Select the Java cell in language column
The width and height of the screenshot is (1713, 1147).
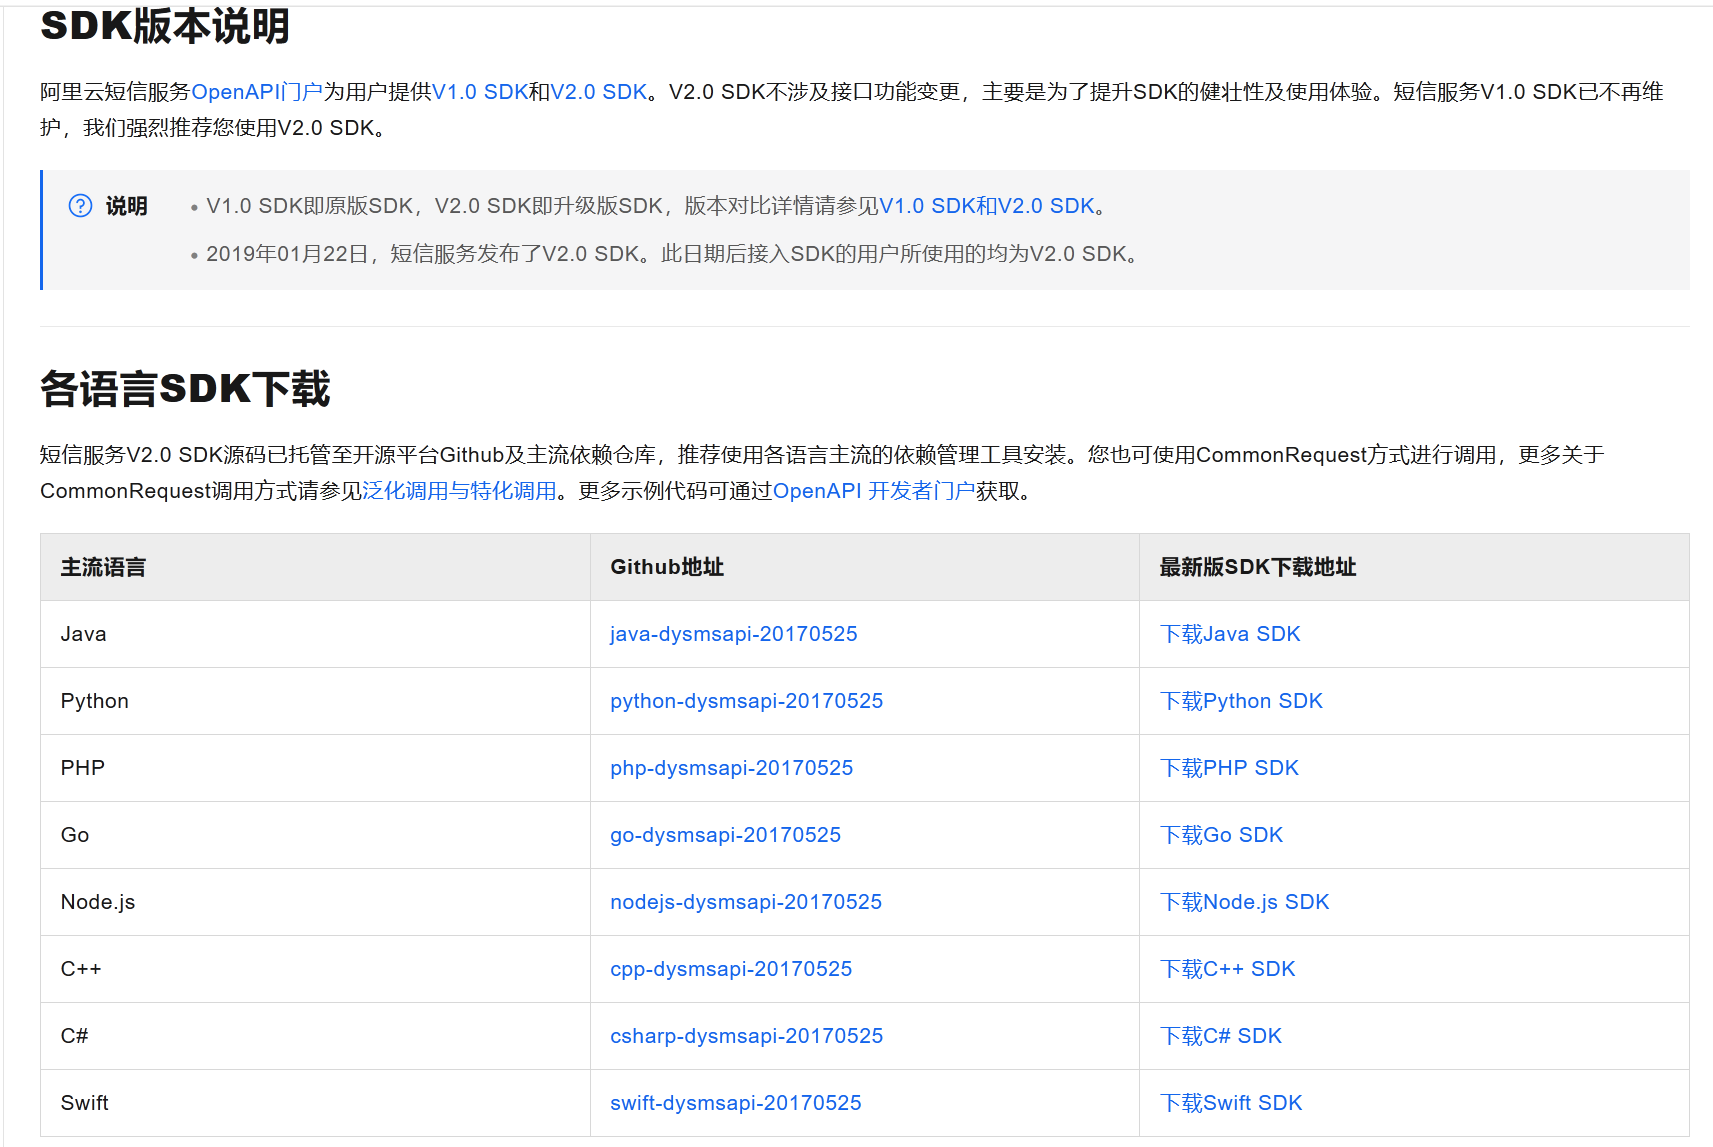tap(315, 634)
